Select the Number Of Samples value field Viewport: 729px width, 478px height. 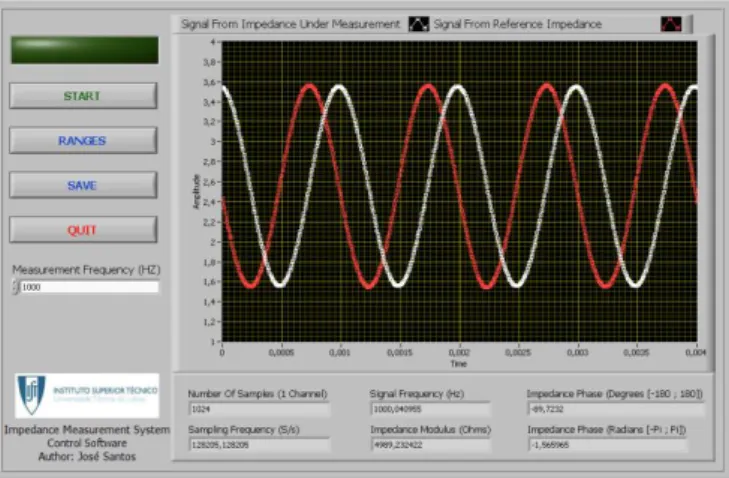click(x=259, y=409)
